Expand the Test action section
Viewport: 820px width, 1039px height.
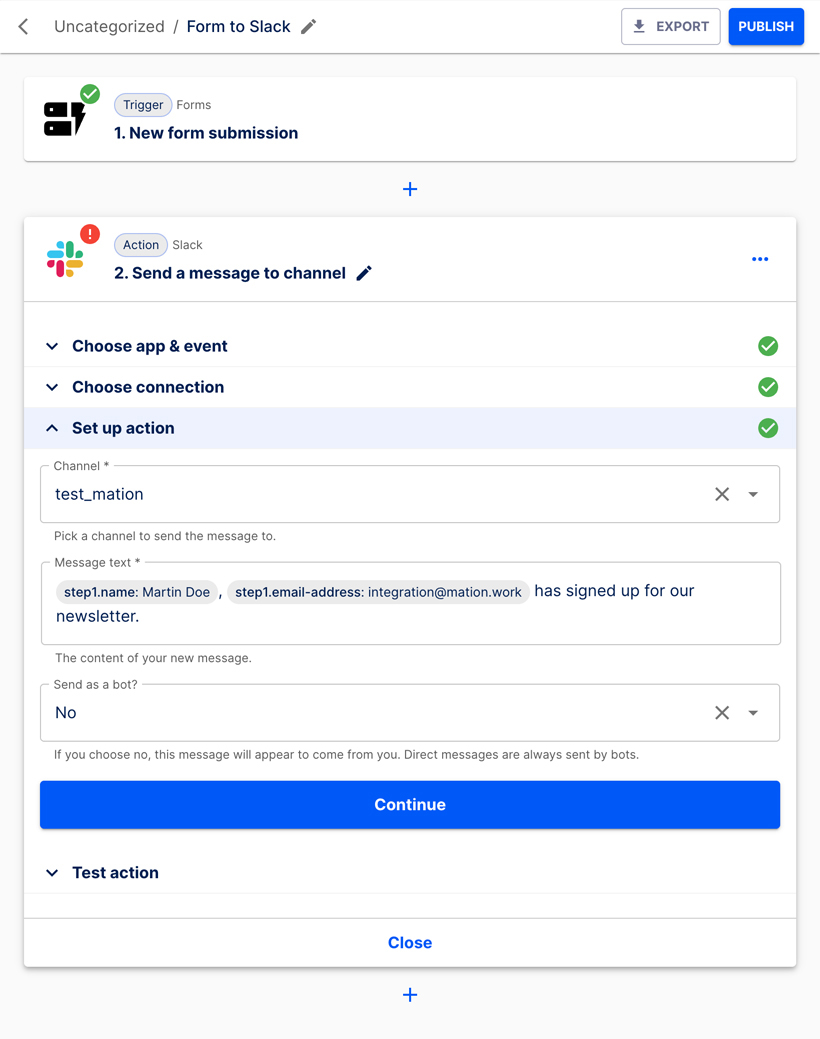point(115,873)
